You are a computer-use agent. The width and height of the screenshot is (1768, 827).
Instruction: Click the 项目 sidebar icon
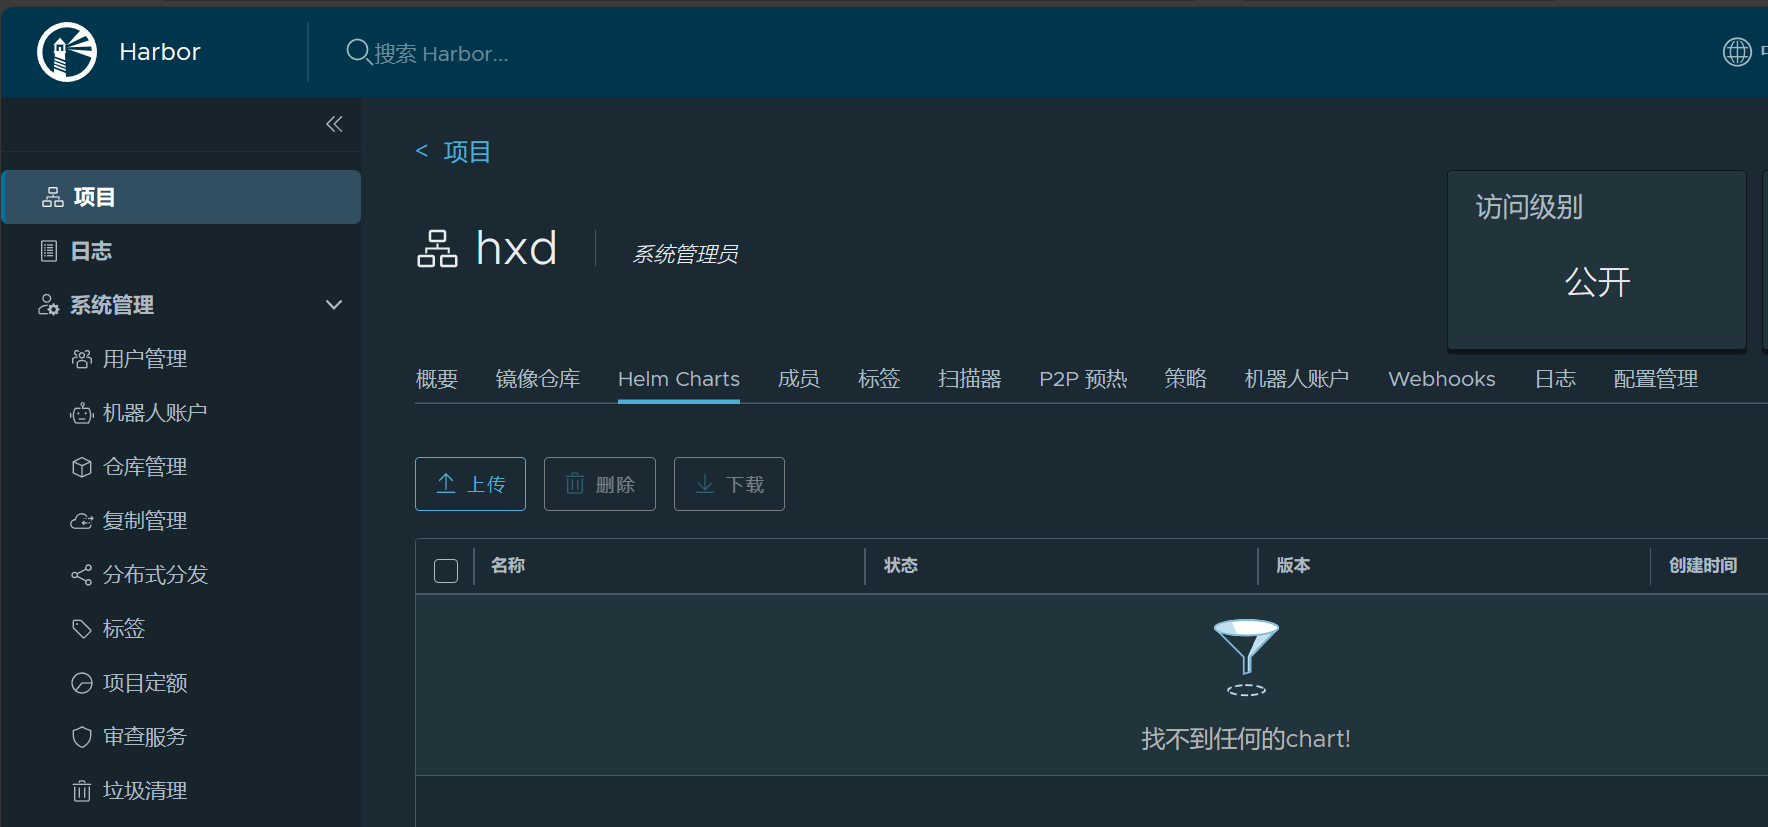pos(53,197)
